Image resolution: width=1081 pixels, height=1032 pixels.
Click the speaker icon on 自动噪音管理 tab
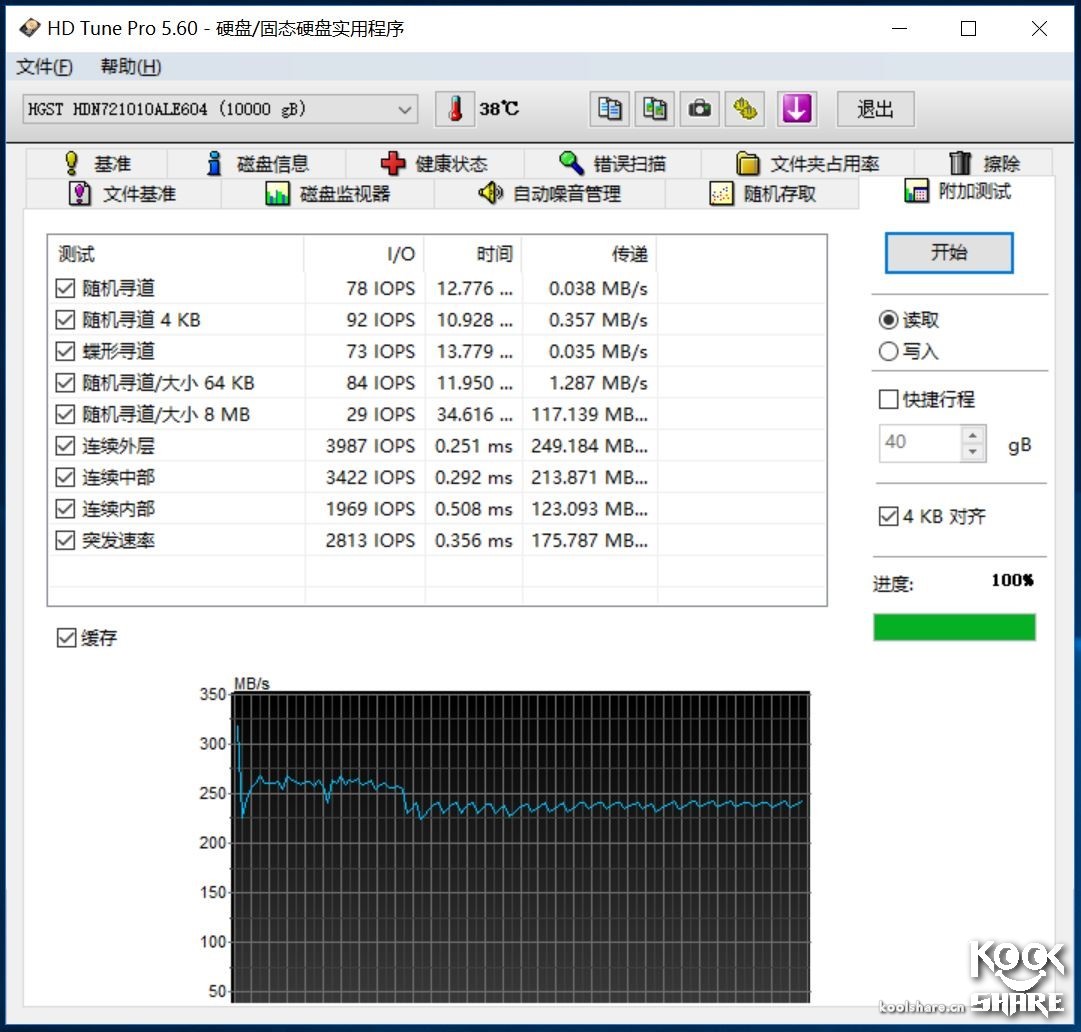pyautogui.click(x=491, y=193)
